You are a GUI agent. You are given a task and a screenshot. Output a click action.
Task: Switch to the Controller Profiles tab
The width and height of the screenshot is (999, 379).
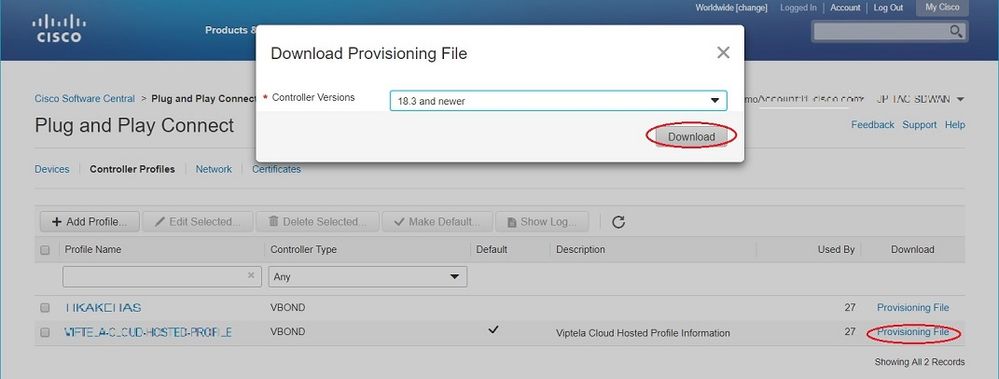(132, 169)
